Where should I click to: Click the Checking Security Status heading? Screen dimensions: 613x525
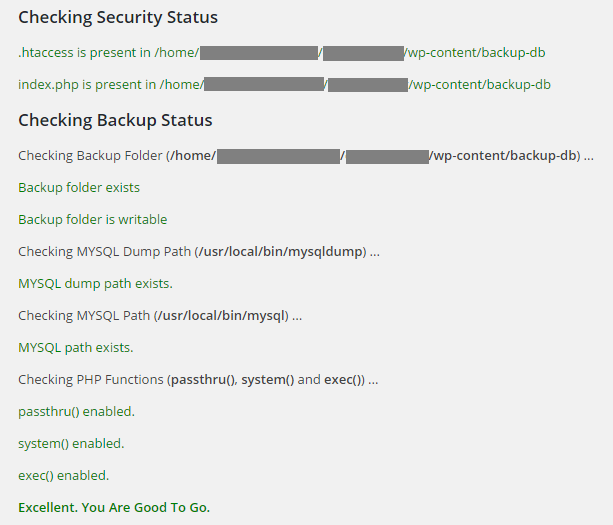click(x=118, y=18)
